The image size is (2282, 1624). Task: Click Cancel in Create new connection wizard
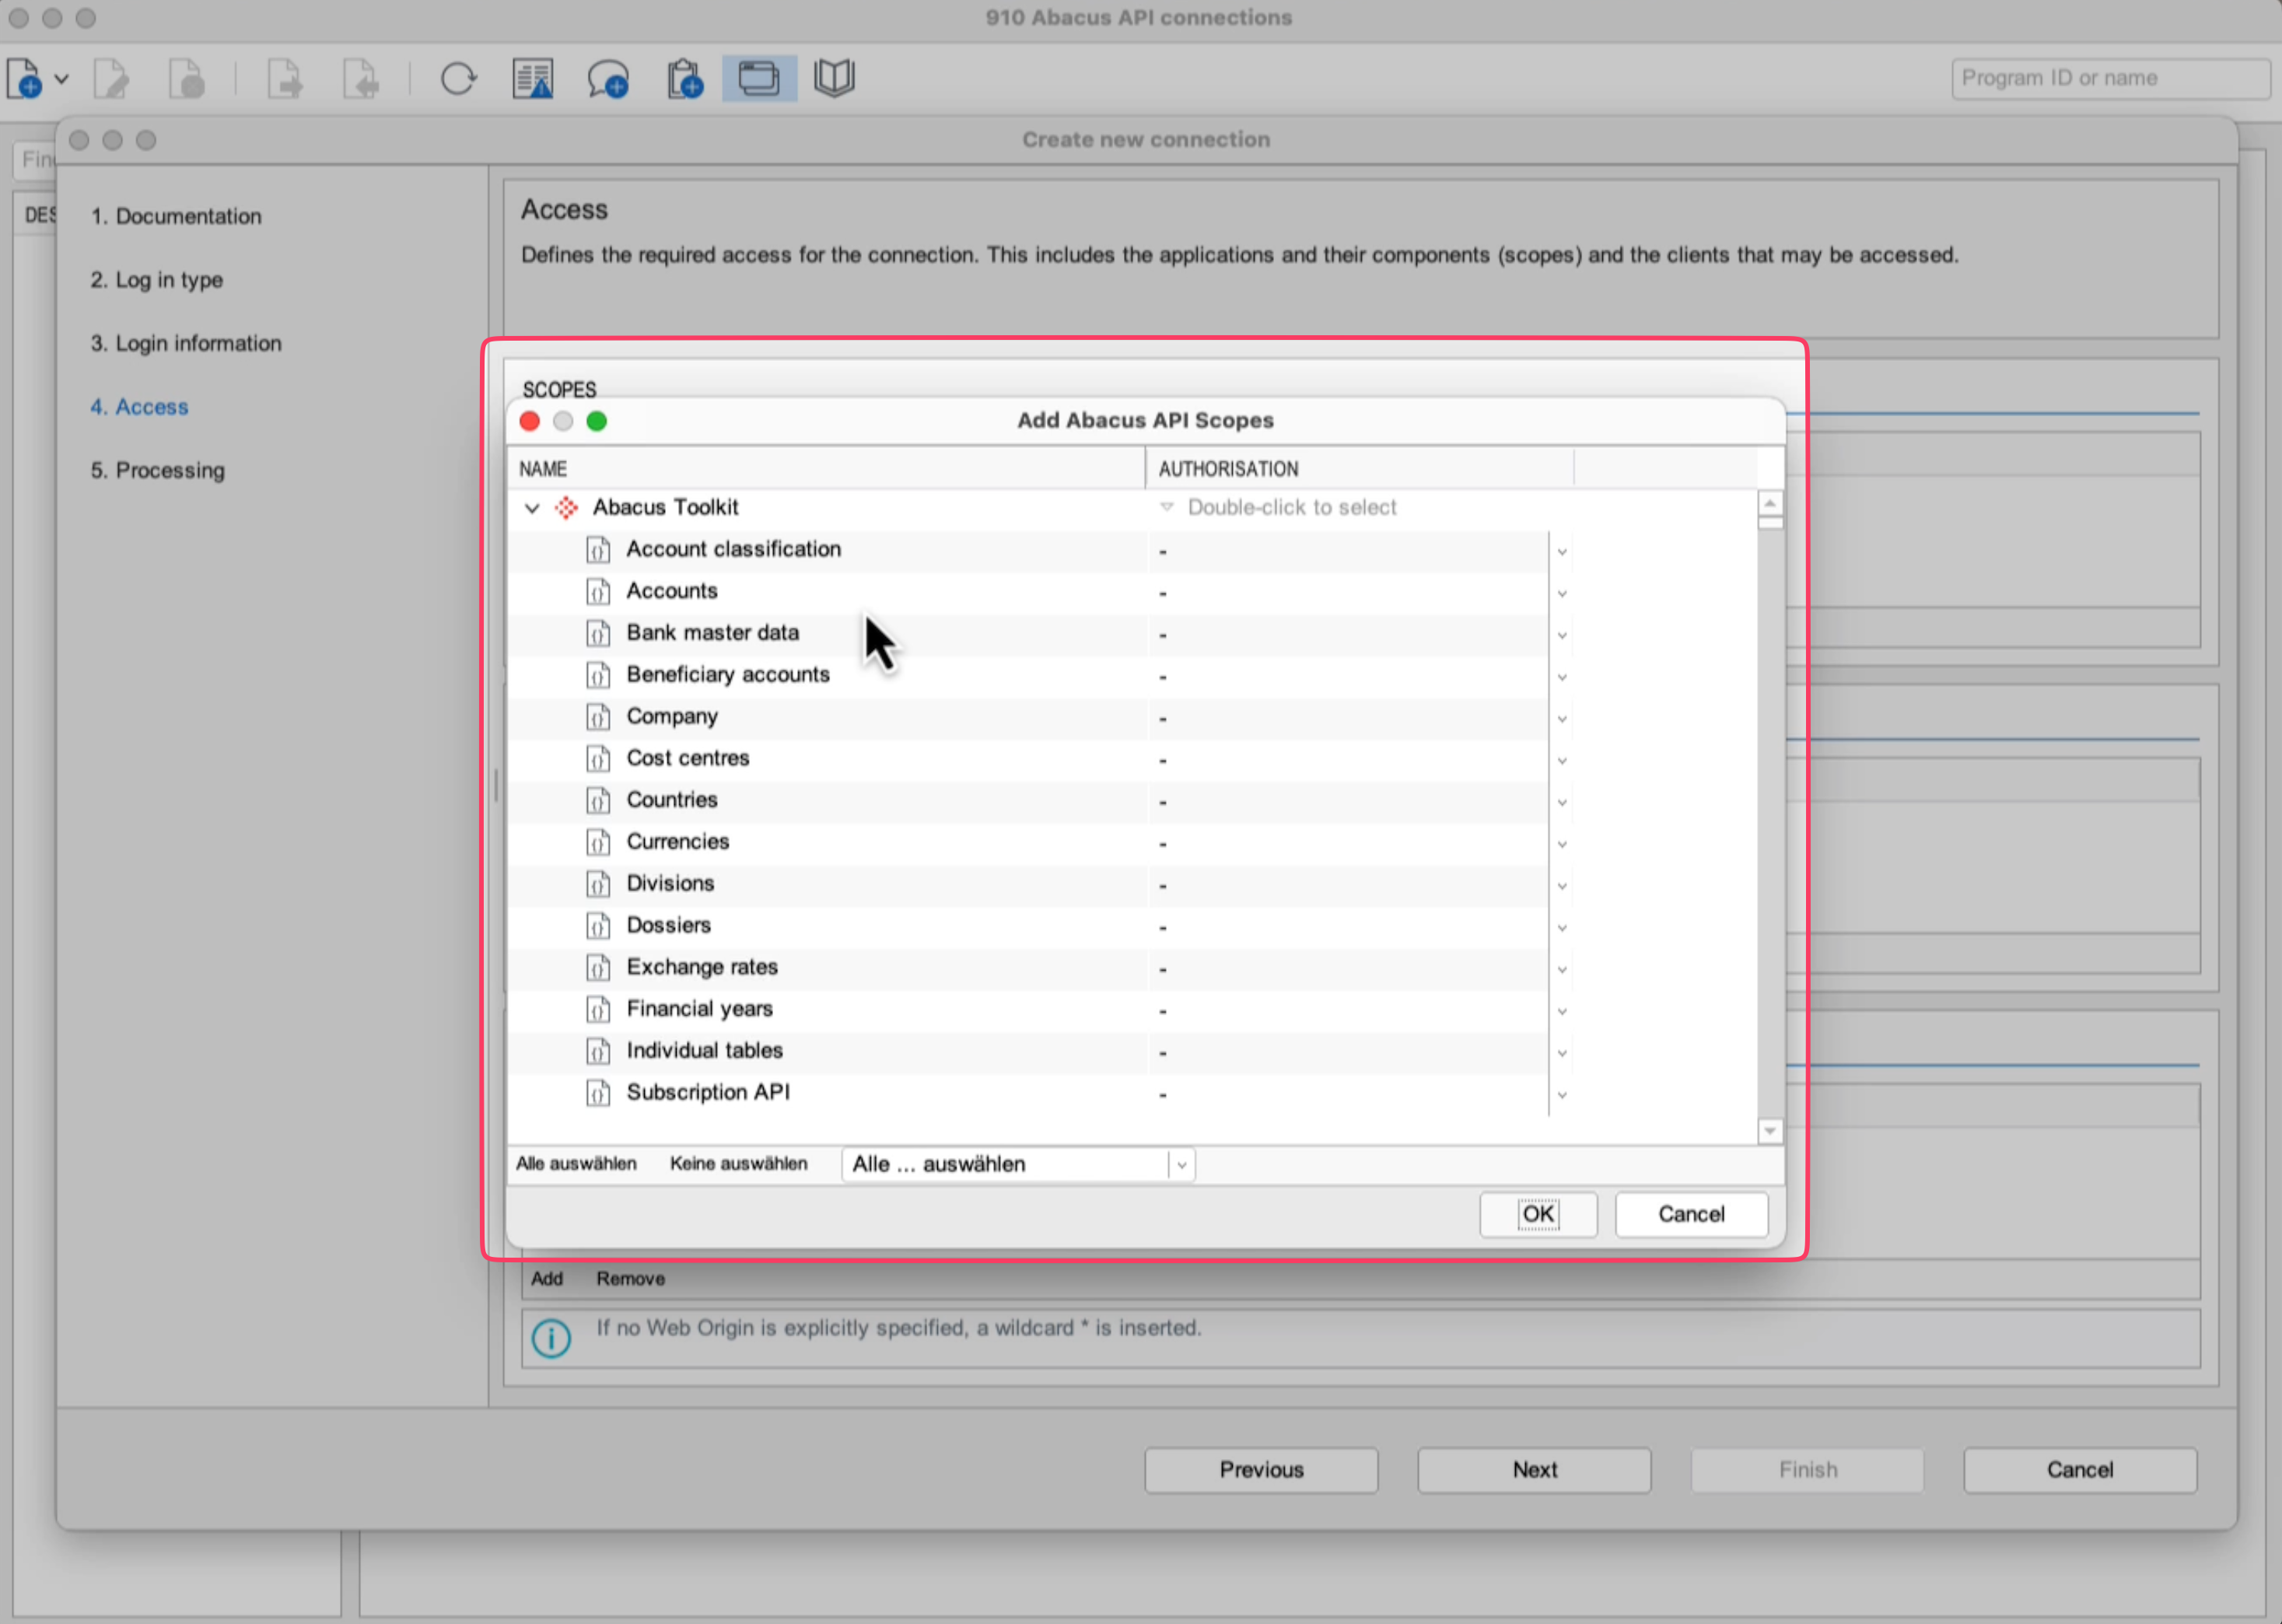tap(2080, 1470)
